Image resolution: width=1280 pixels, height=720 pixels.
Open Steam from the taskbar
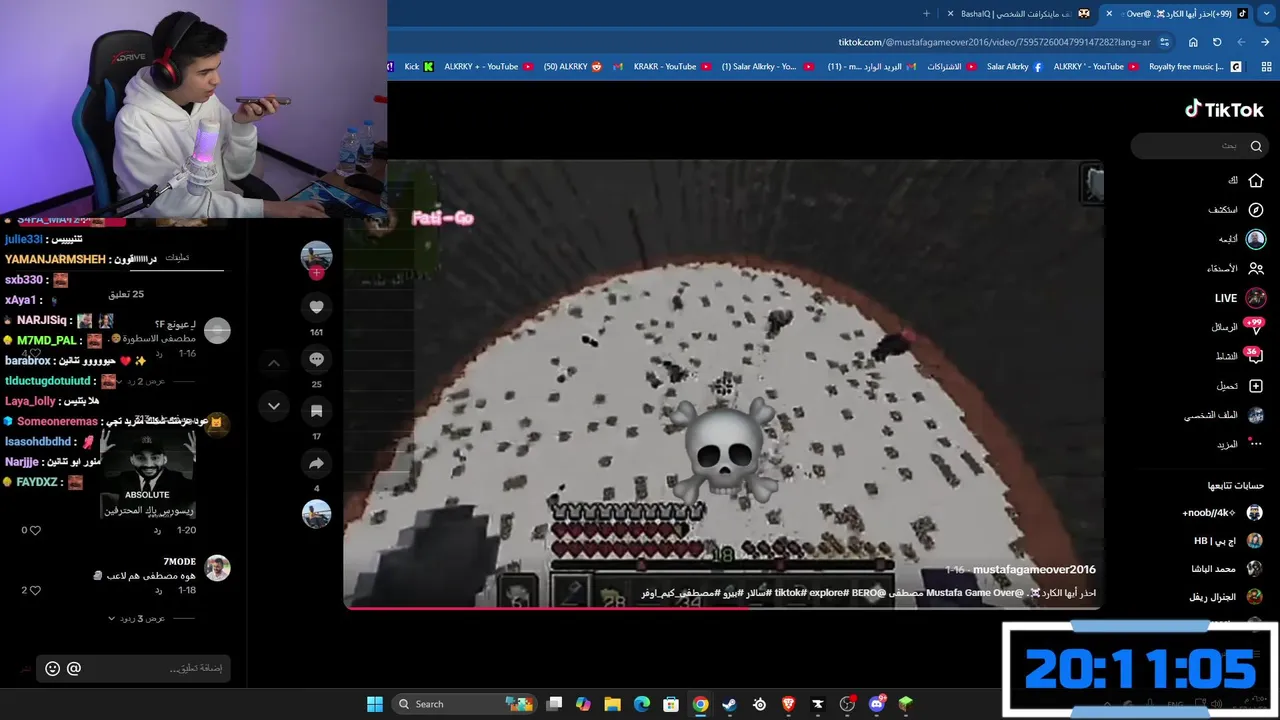click(x=729, y=704)
